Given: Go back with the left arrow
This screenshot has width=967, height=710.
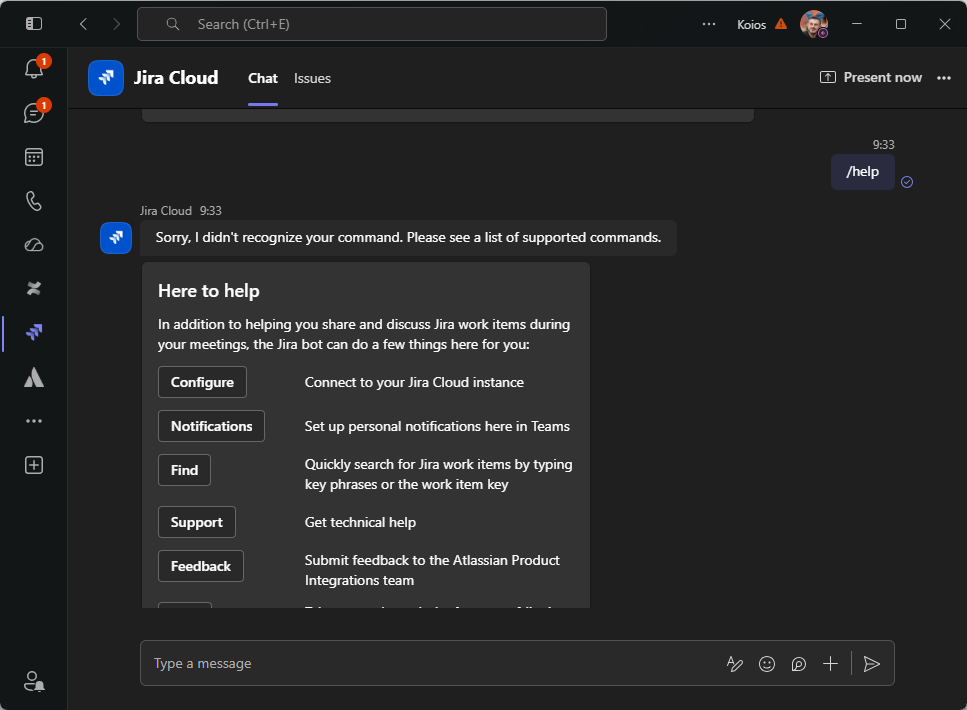Looking at the screenshot, I should click(84, 24).
